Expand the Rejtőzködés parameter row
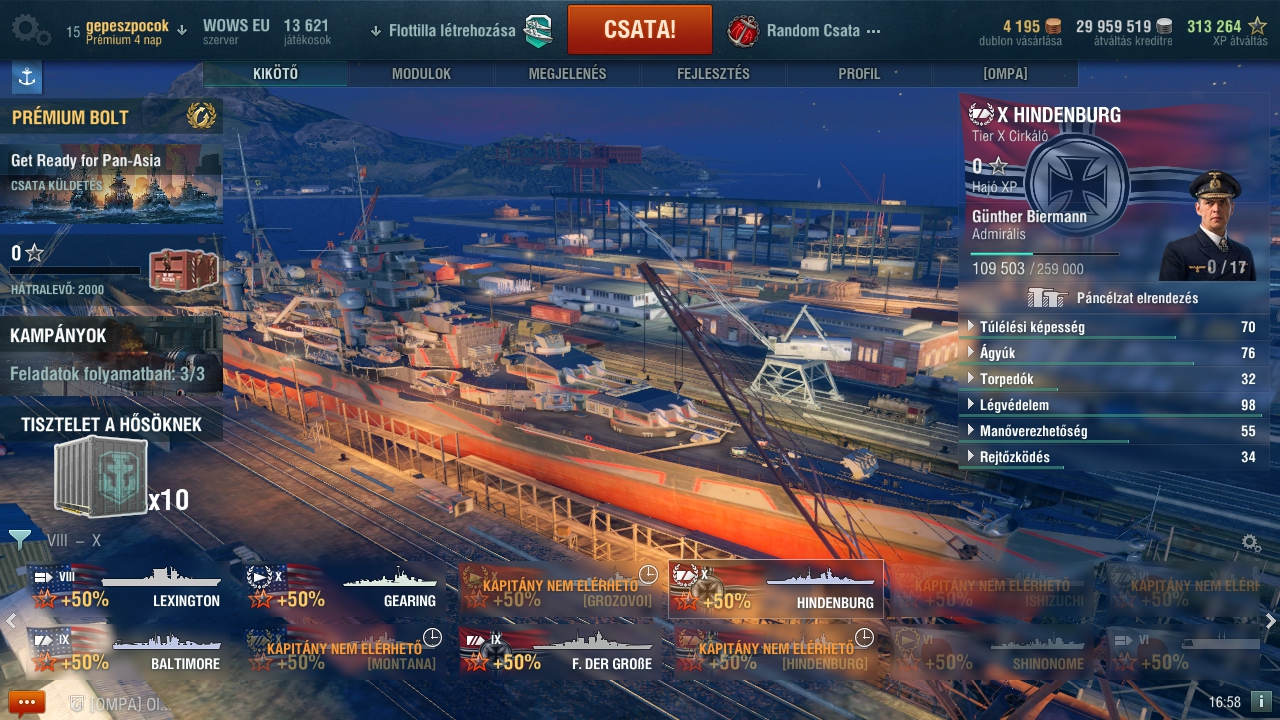 coord(1113,457)
